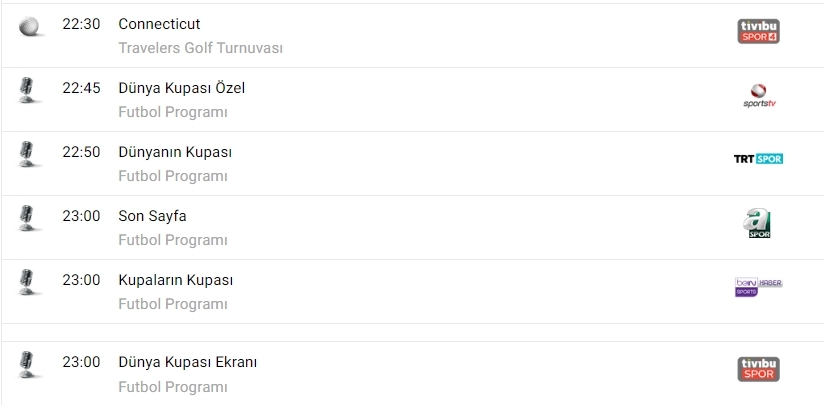Open the Tivibu Spor 4 channel logo
The width and height of the screenshot is (824, 405).
[x=758, y=32]
